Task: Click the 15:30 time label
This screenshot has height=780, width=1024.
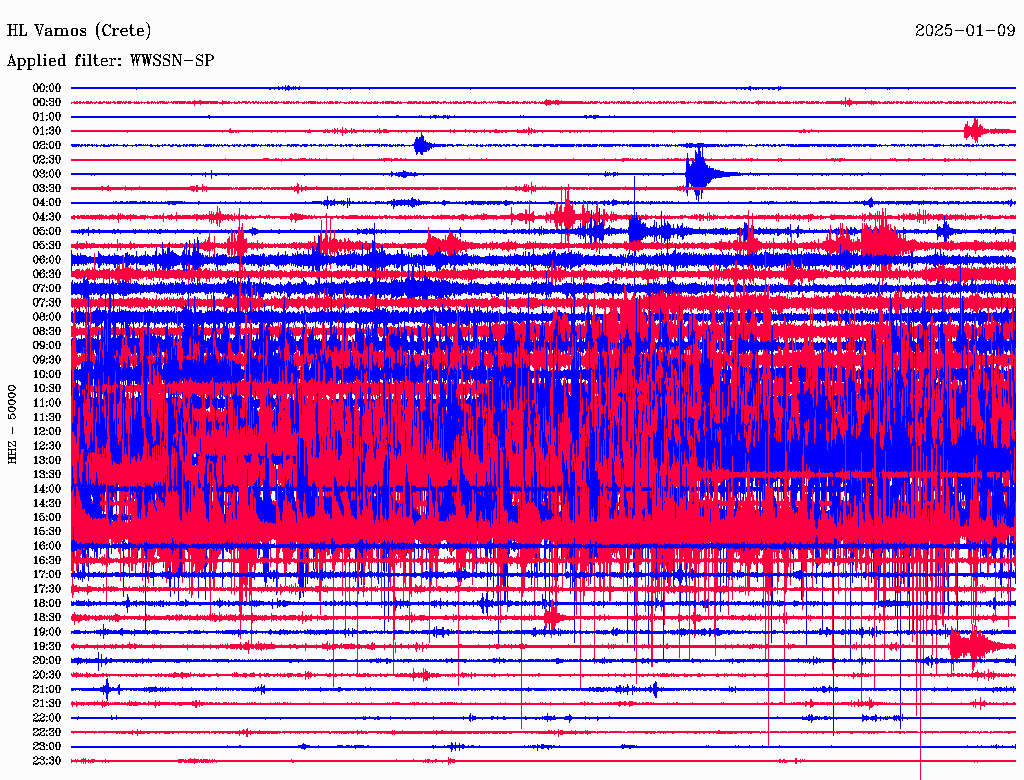Action: click(x=47, y=532)
